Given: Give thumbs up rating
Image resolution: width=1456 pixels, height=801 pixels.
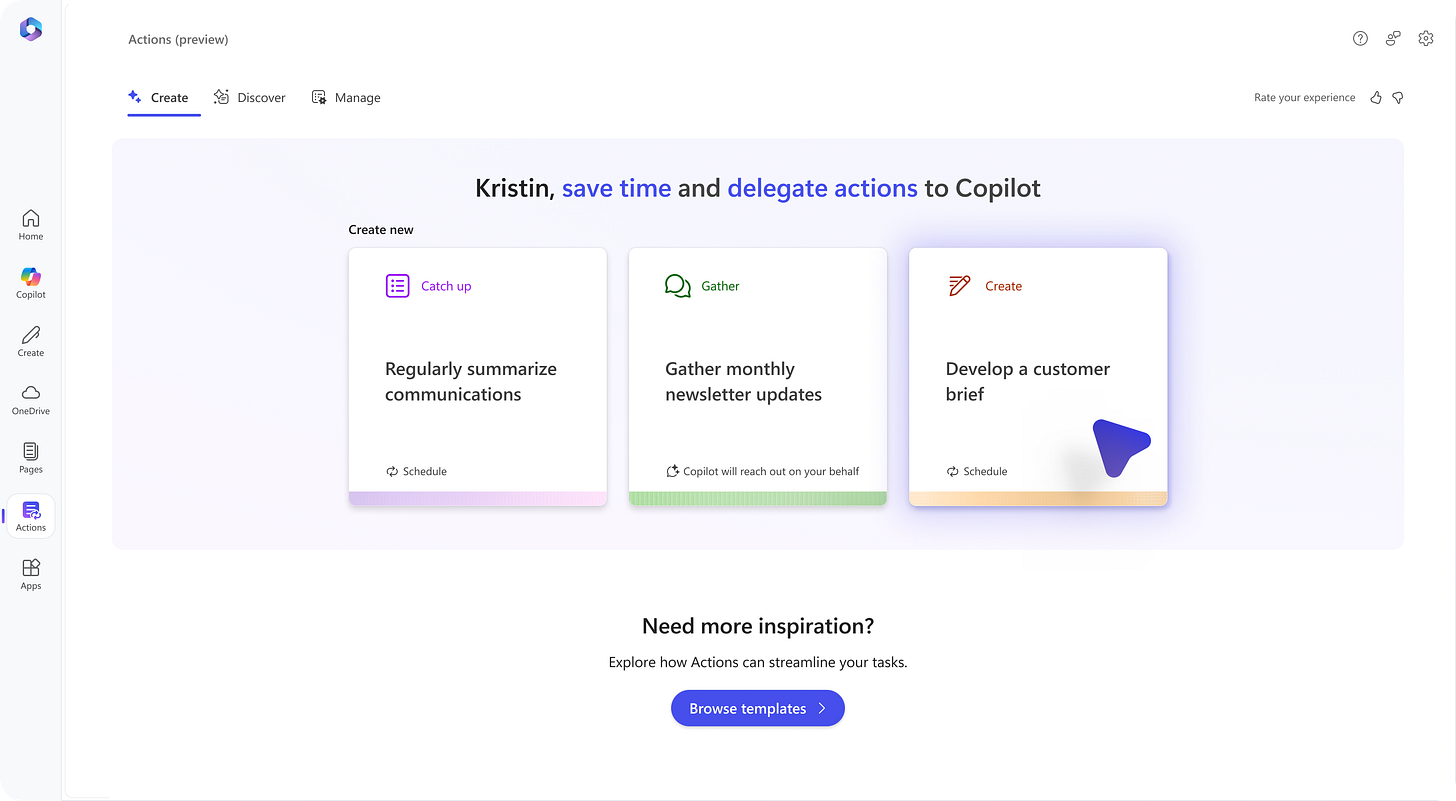Looking at the screenshot, I should [x=1376, y=97].
